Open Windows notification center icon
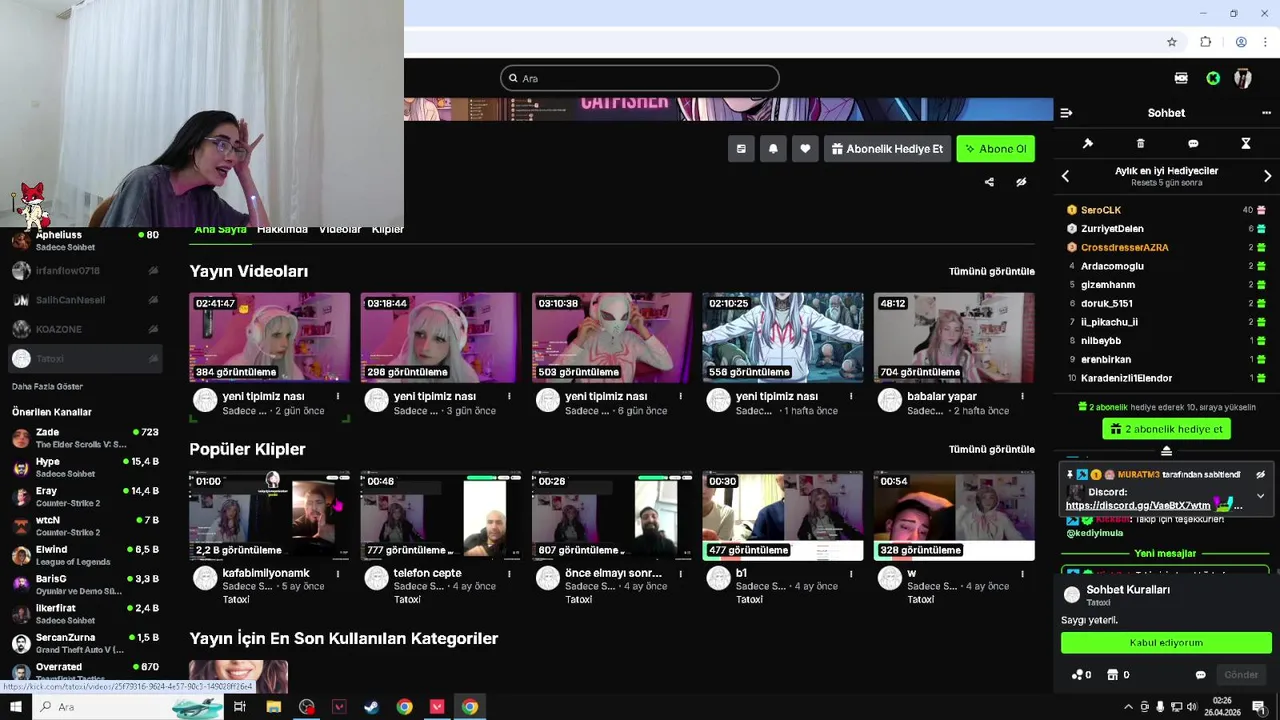The height and width of the screenshot is (720, 1280). (1259, 707)
